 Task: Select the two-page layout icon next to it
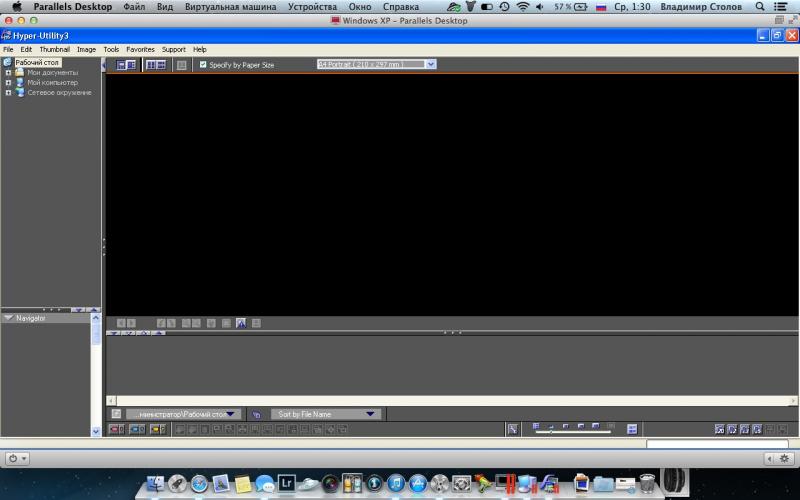pyautogui.click(x=131, y=65)
